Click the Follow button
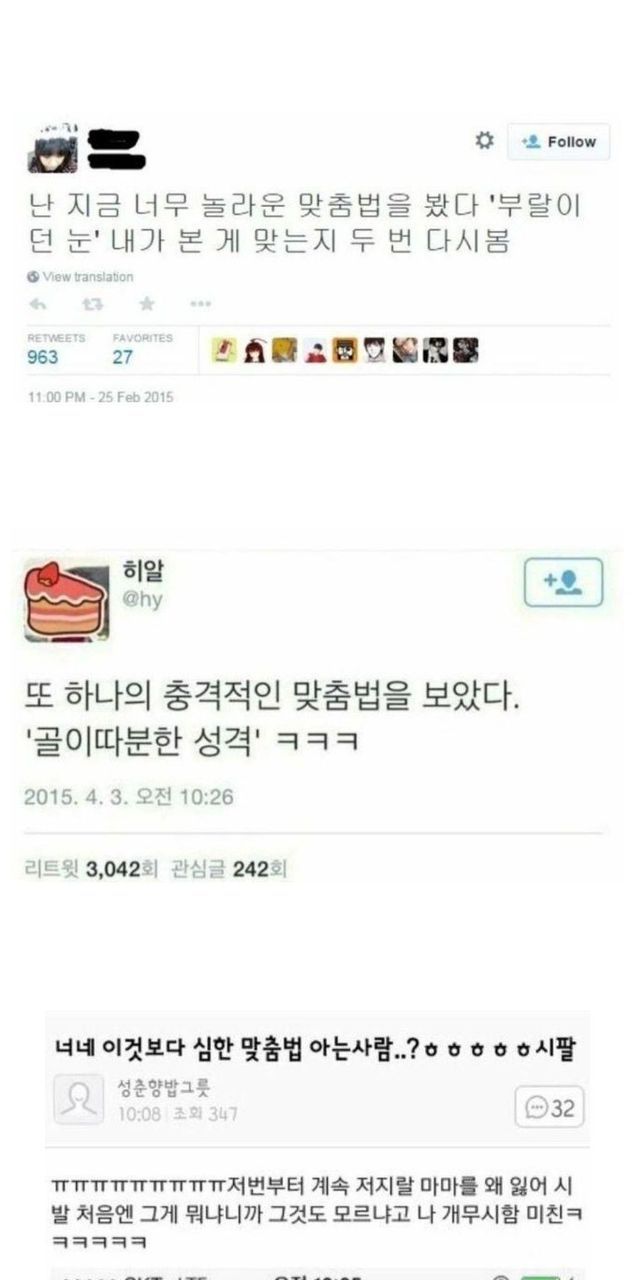Screen dimensions: 640x1280 tap(559, 142)
